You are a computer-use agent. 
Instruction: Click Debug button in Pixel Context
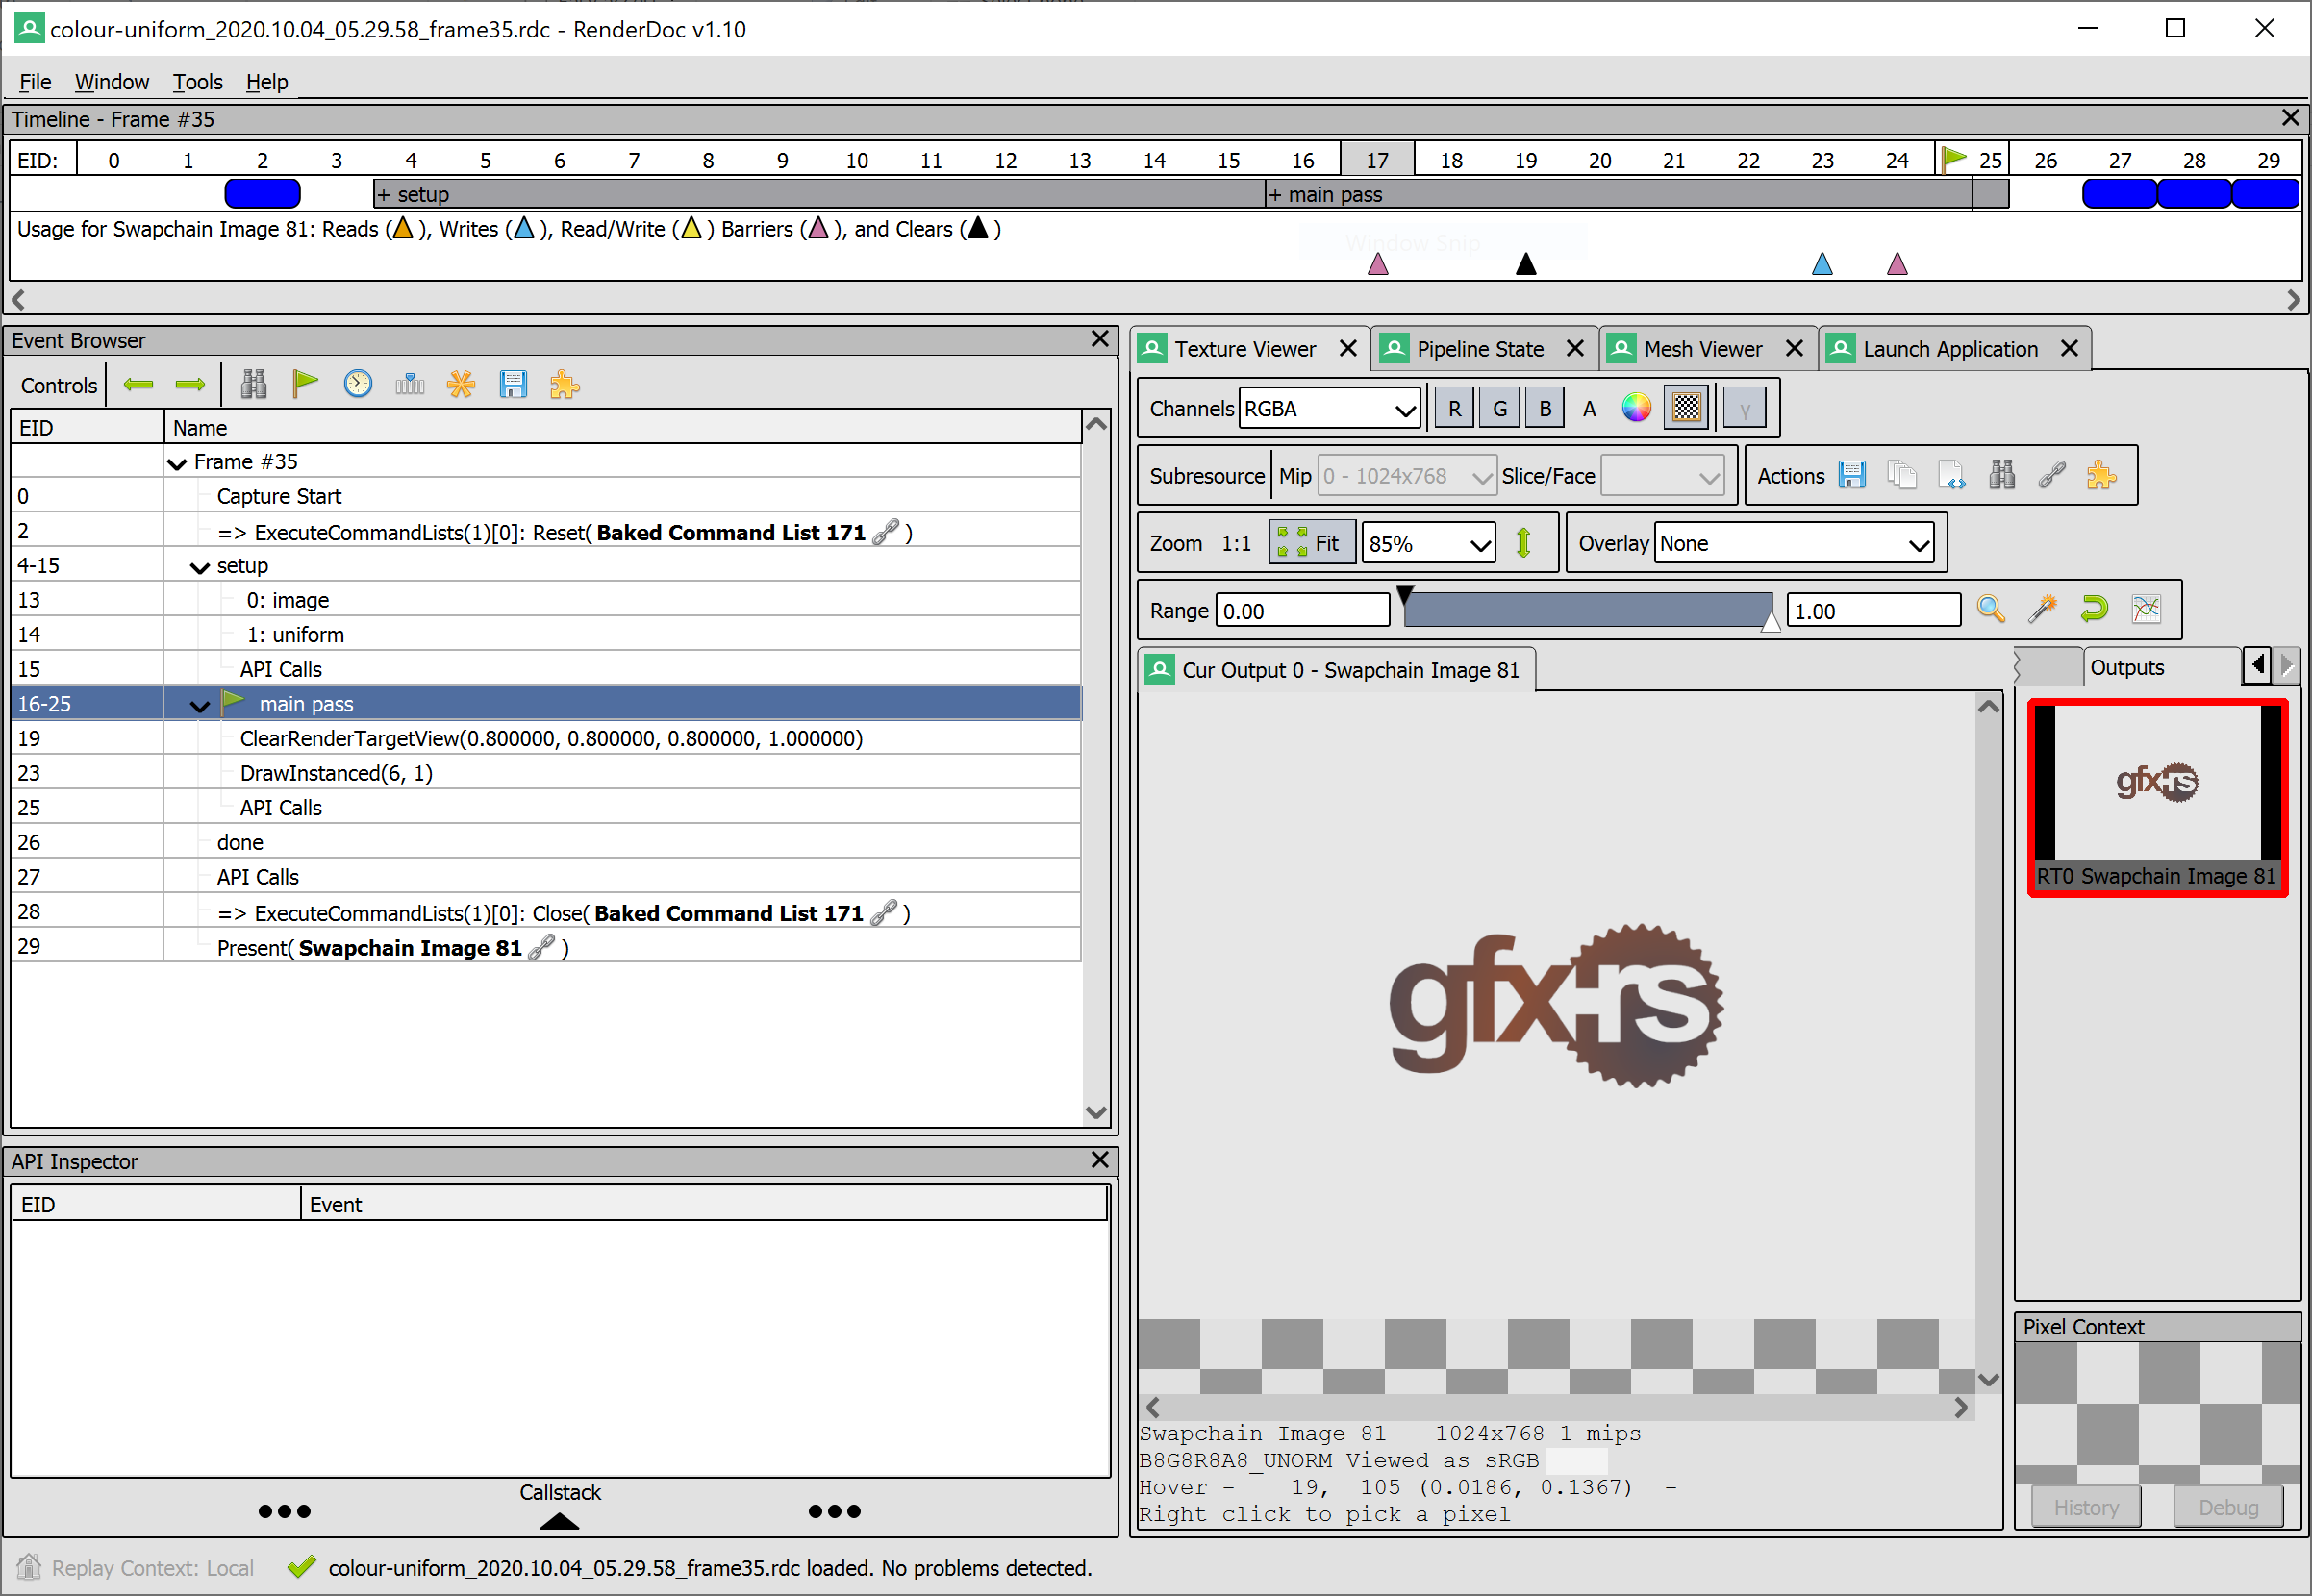(2228, 1507)
